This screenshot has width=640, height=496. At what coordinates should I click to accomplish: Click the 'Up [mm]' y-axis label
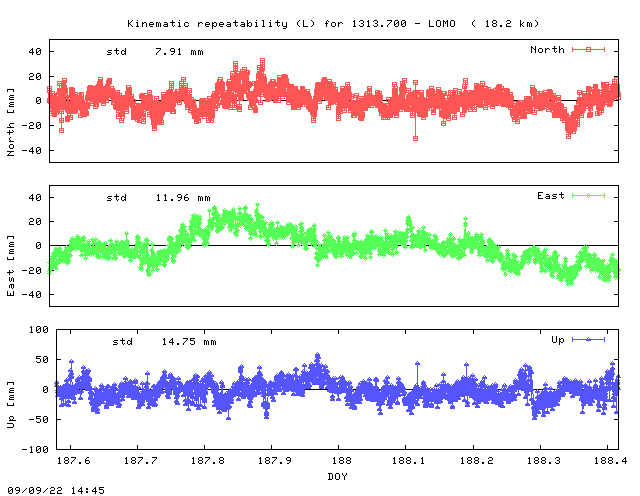(x=11, y=405)
